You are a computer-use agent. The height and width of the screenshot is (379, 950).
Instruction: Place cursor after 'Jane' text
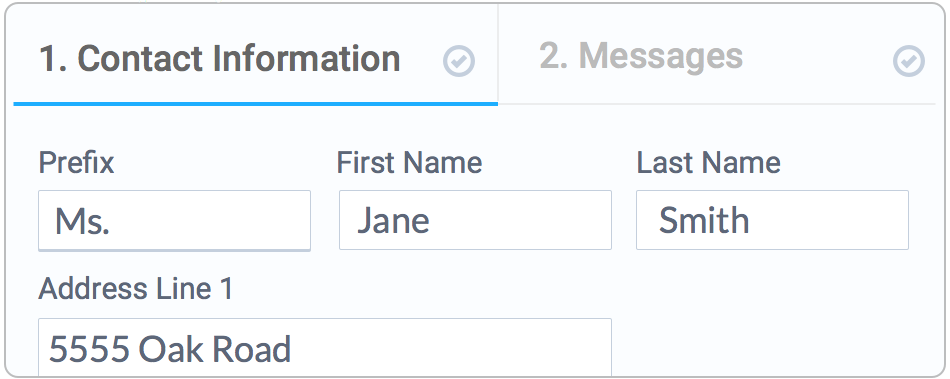click(431, 220)
